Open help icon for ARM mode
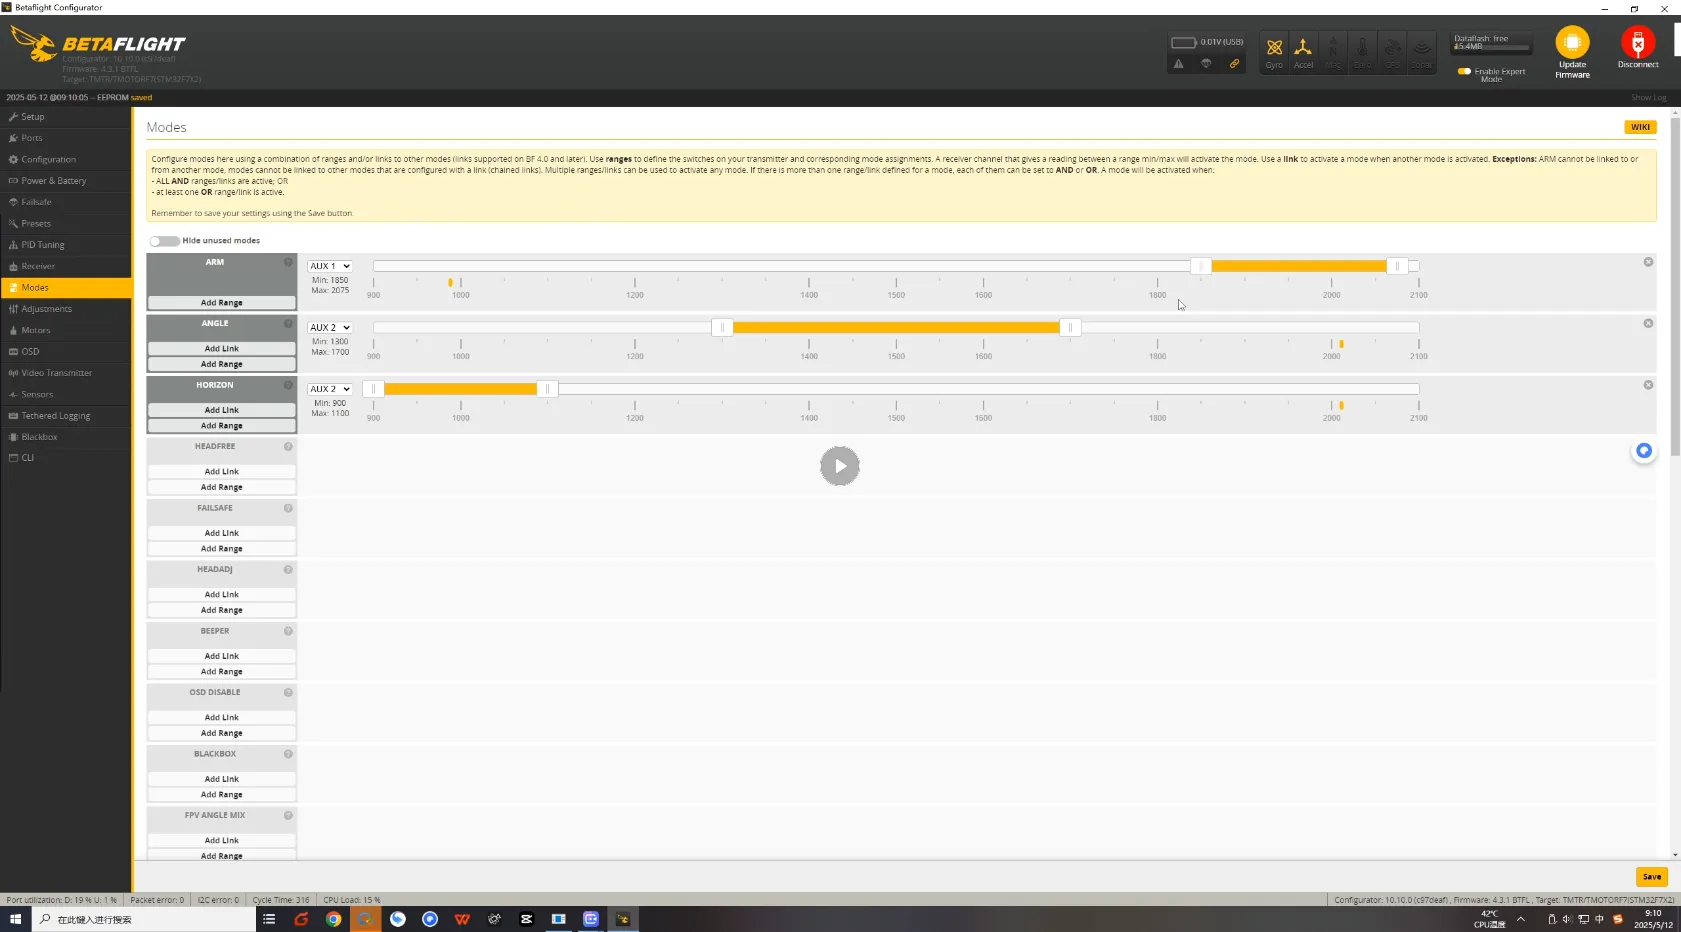Screen dimensions: 1681x932 coord(288,262)
